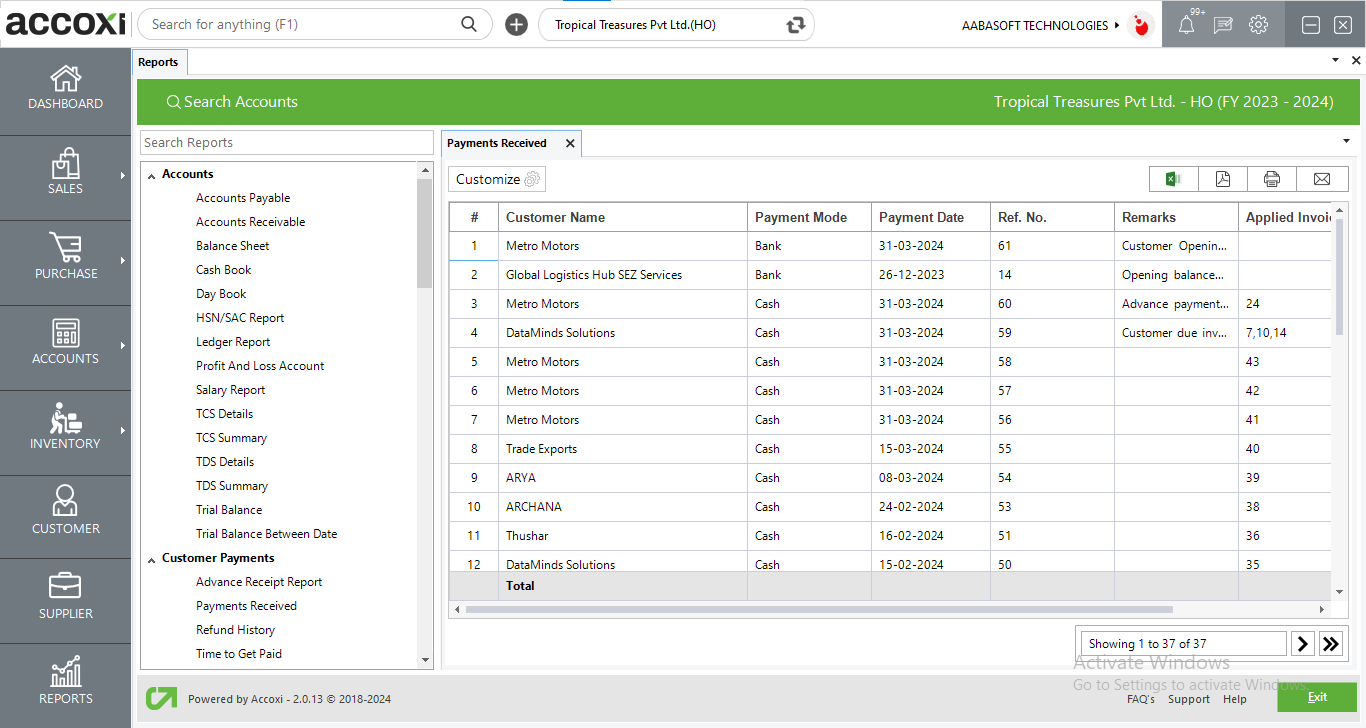Collapse the Customer Payments tree section

pyautogui.click(x=152, y=559)
